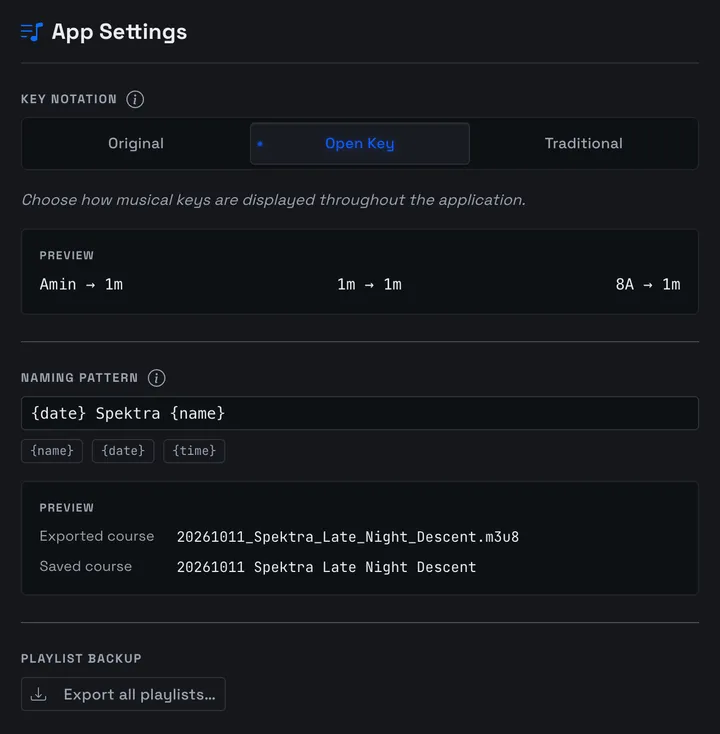Screen dimensions: 720x734
Task: Click the exported course filename ending .m3u8
Action: click(348, 537)
